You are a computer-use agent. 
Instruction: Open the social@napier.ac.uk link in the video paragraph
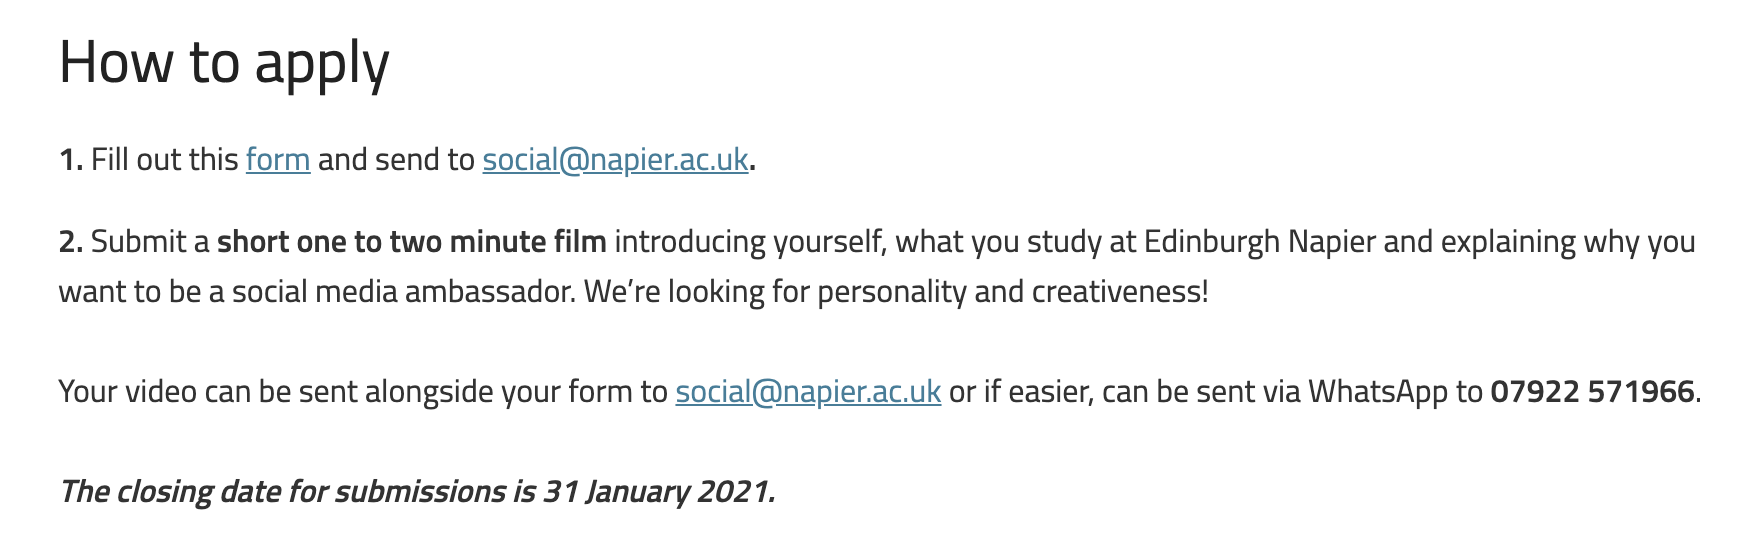808,391
